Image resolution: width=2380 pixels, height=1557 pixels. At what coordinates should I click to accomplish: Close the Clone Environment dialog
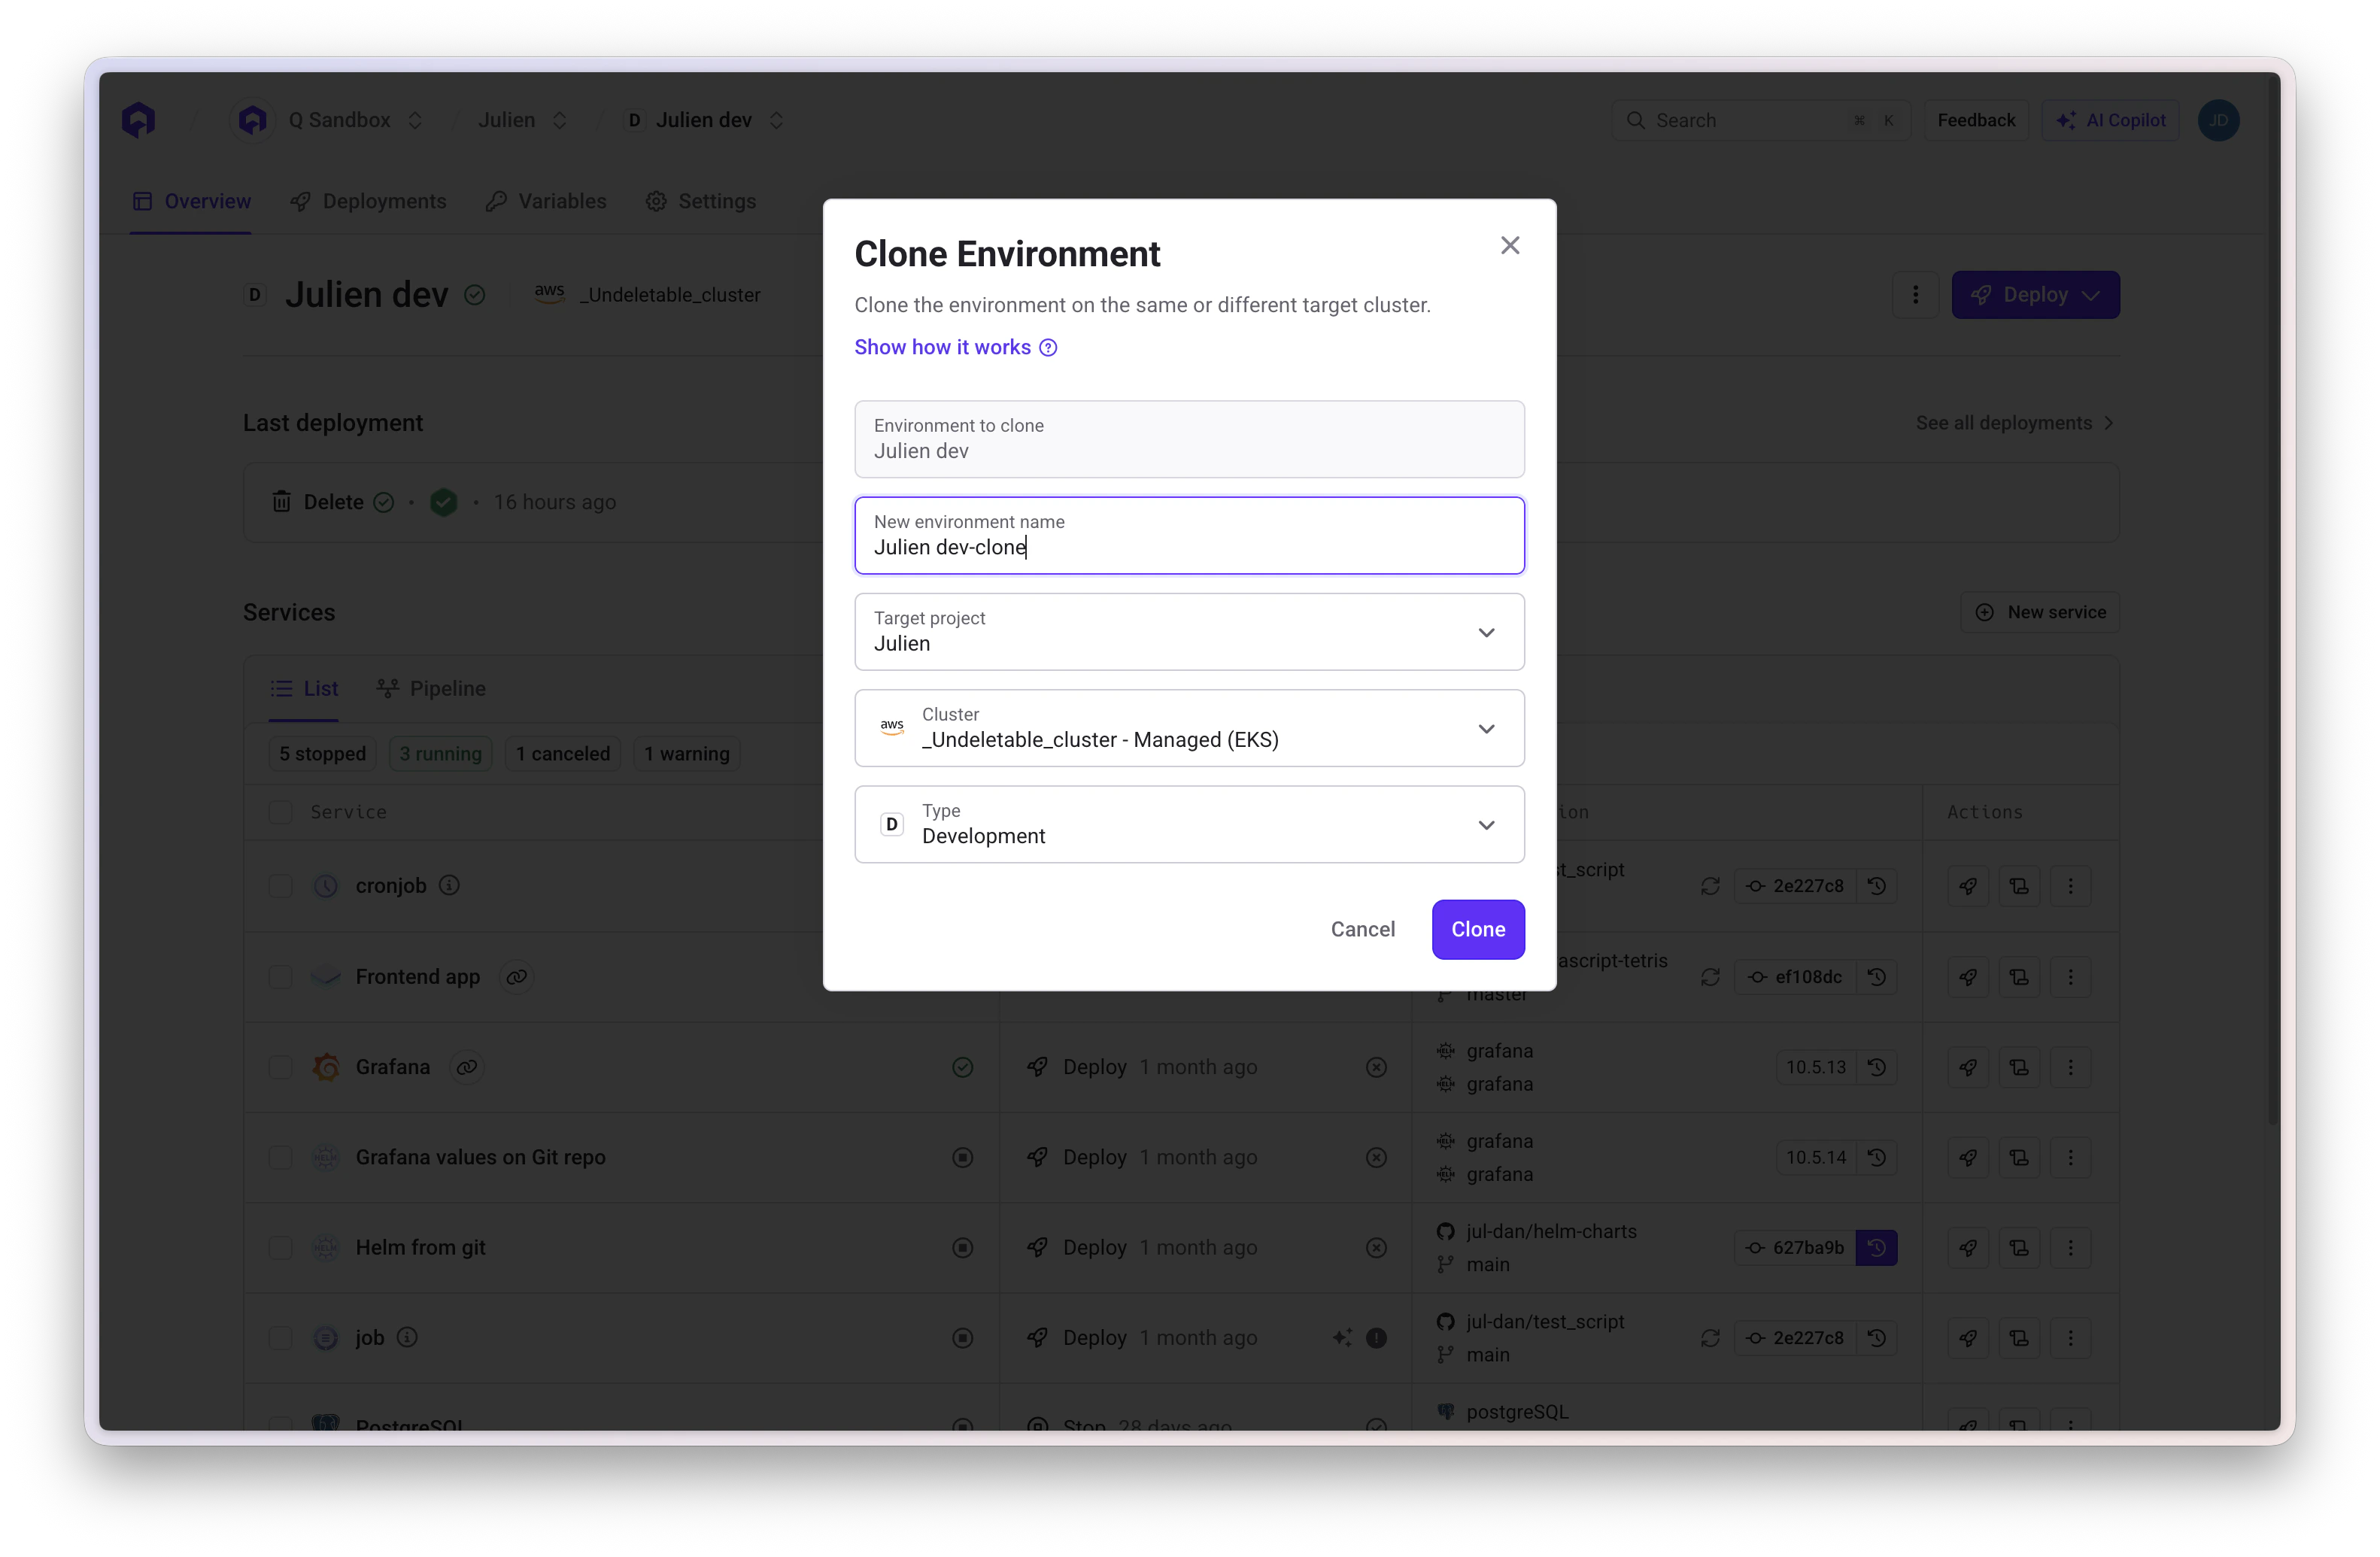point(1510,245)
